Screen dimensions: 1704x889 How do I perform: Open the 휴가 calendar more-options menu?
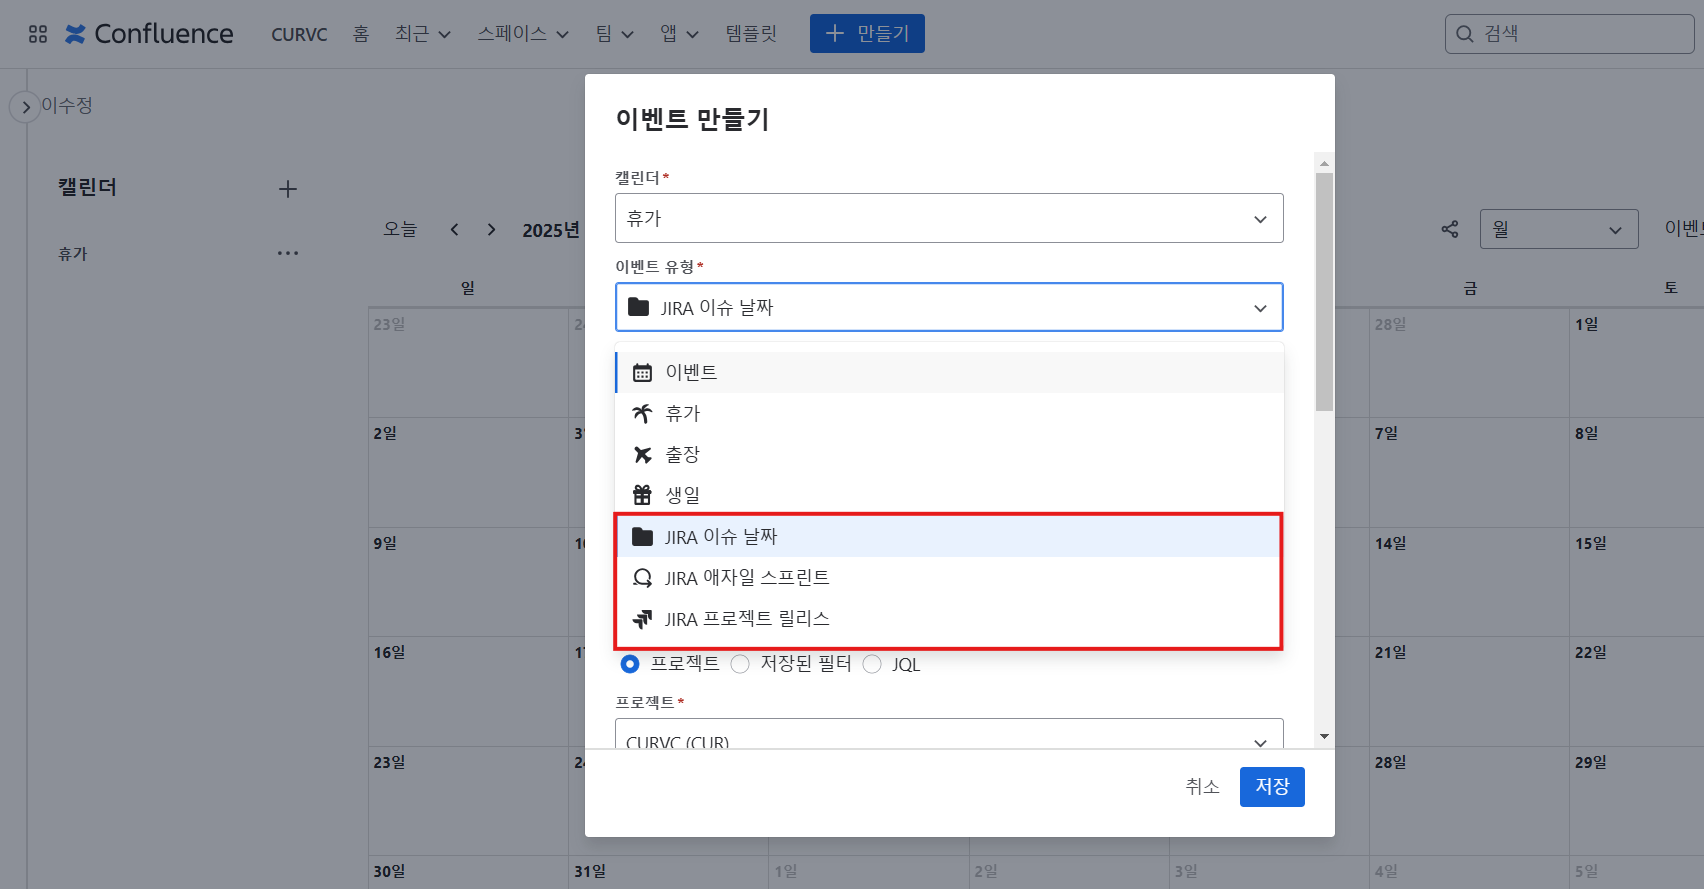click(288, 253)
